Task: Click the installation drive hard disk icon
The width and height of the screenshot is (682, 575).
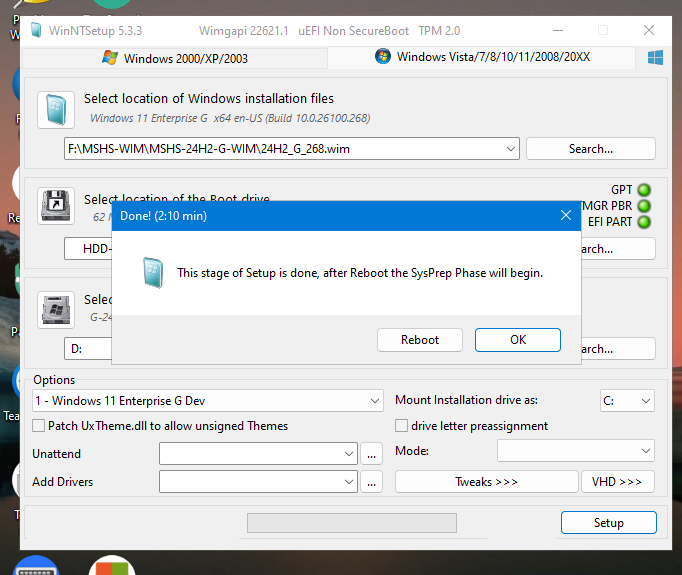Action: (56, 310)
